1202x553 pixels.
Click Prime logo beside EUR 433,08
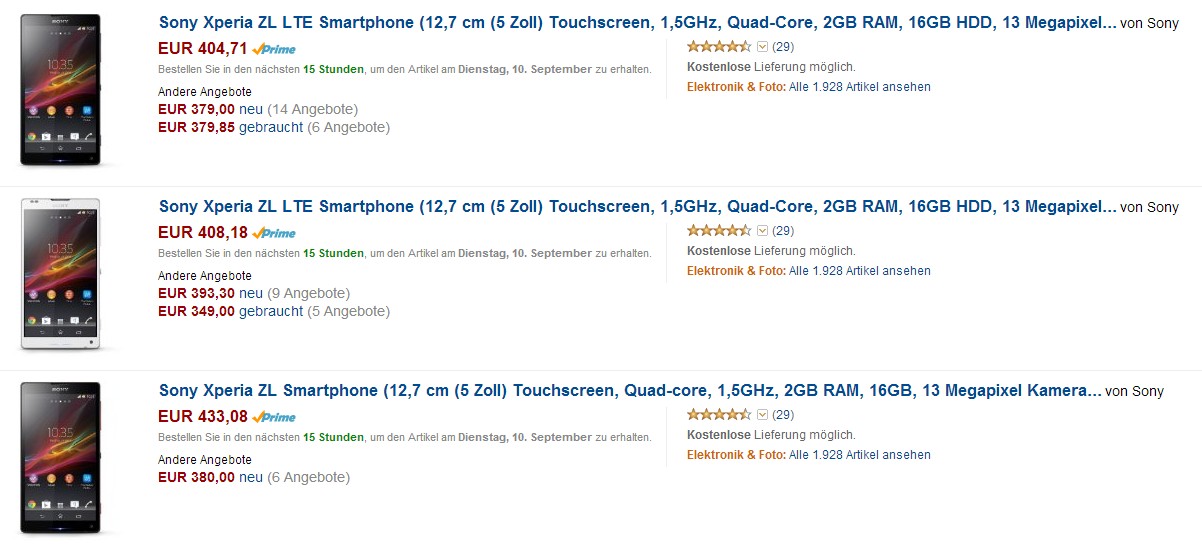(274, 416)
